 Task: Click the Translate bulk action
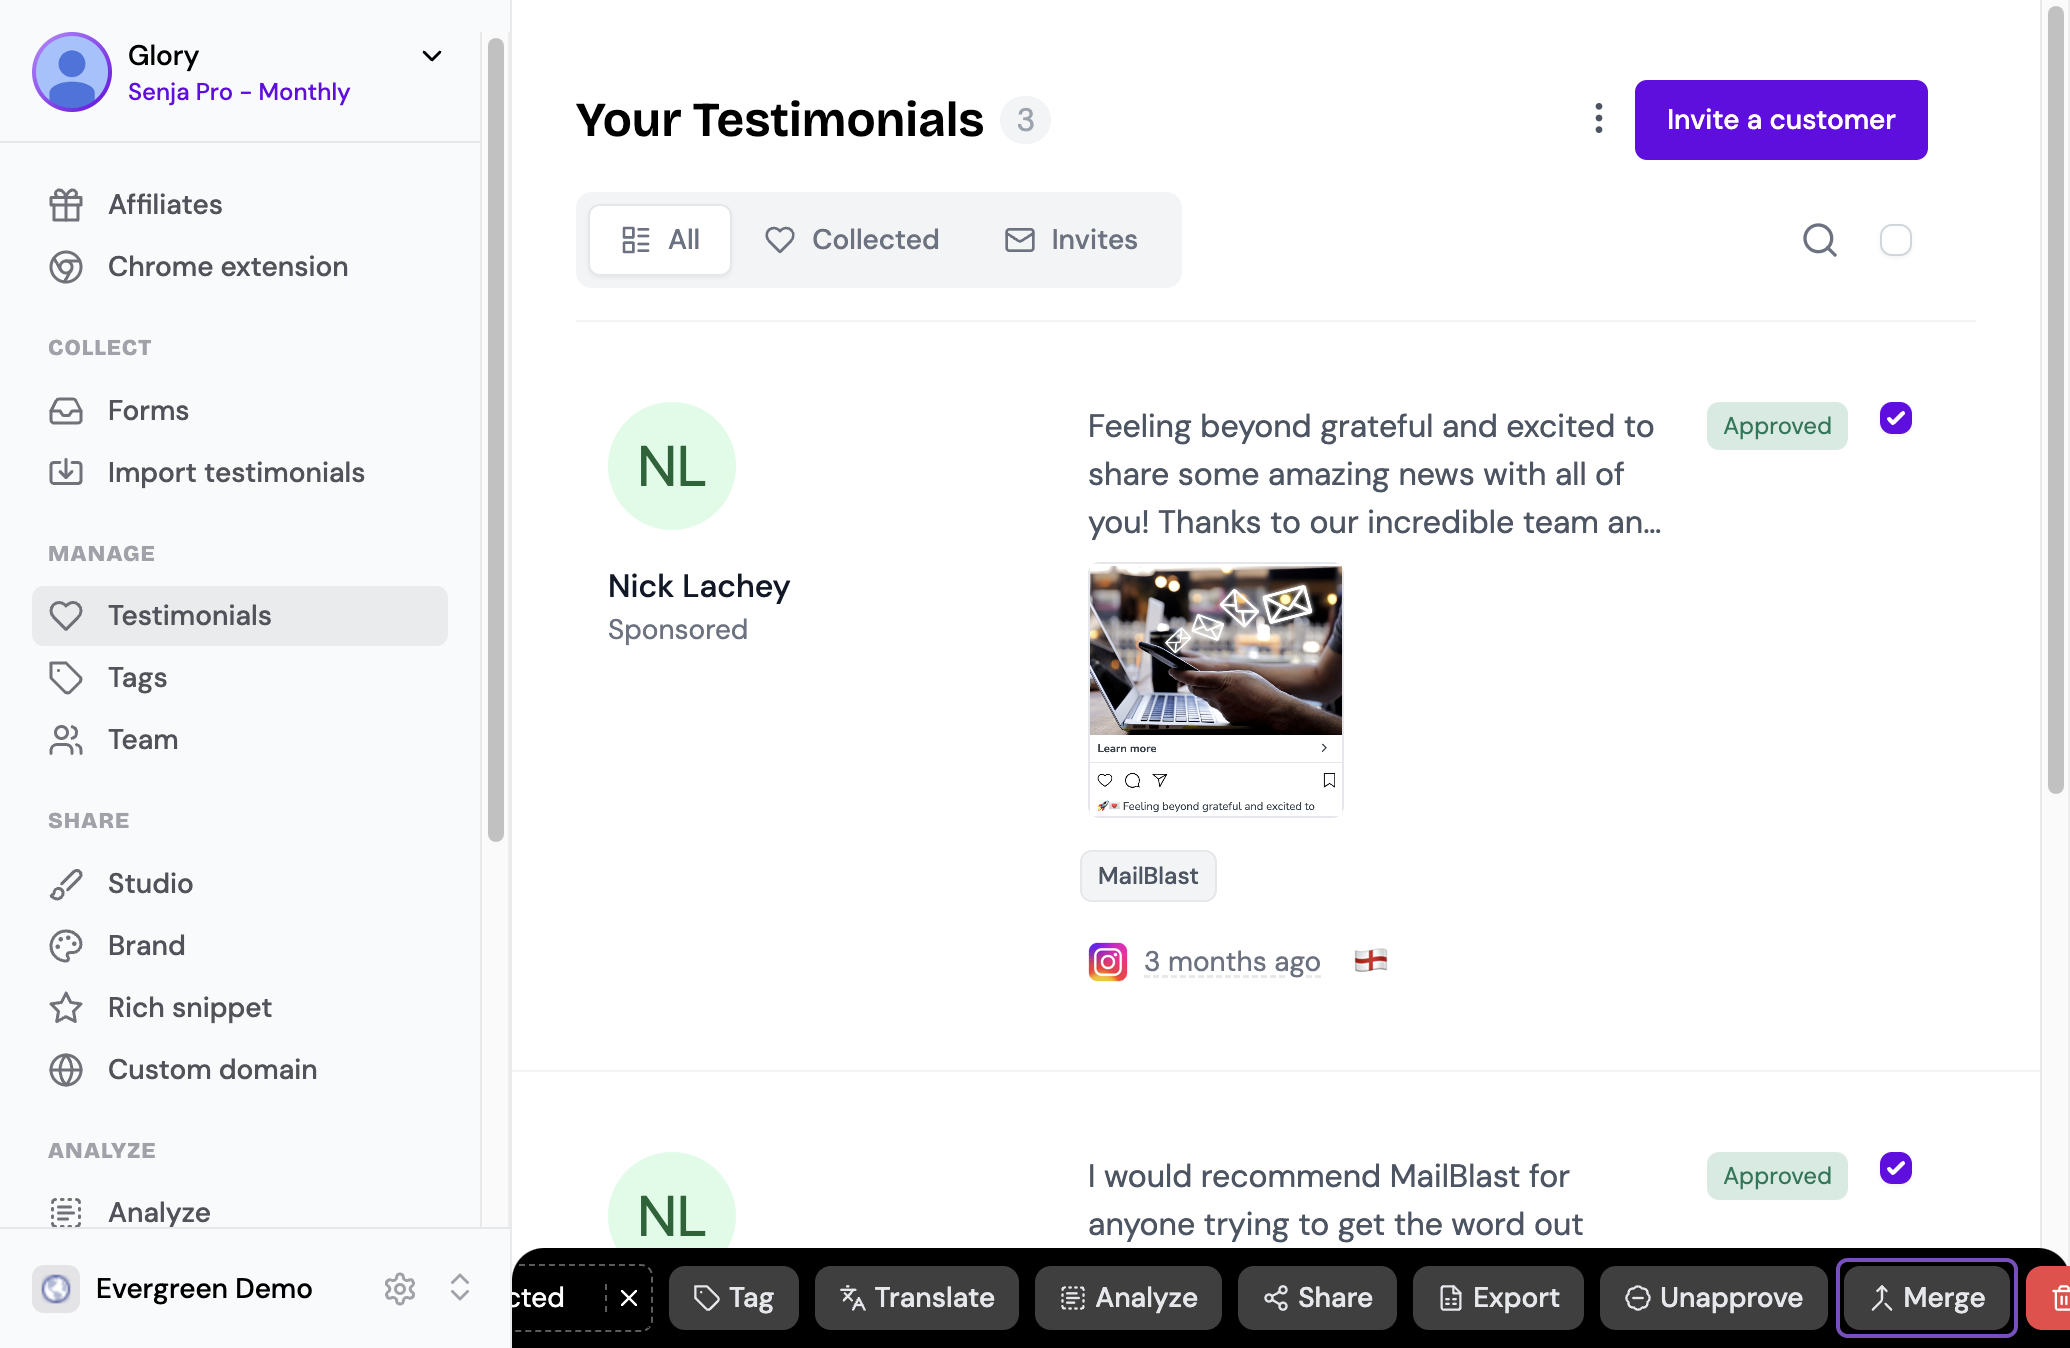tap(917, 1298)
